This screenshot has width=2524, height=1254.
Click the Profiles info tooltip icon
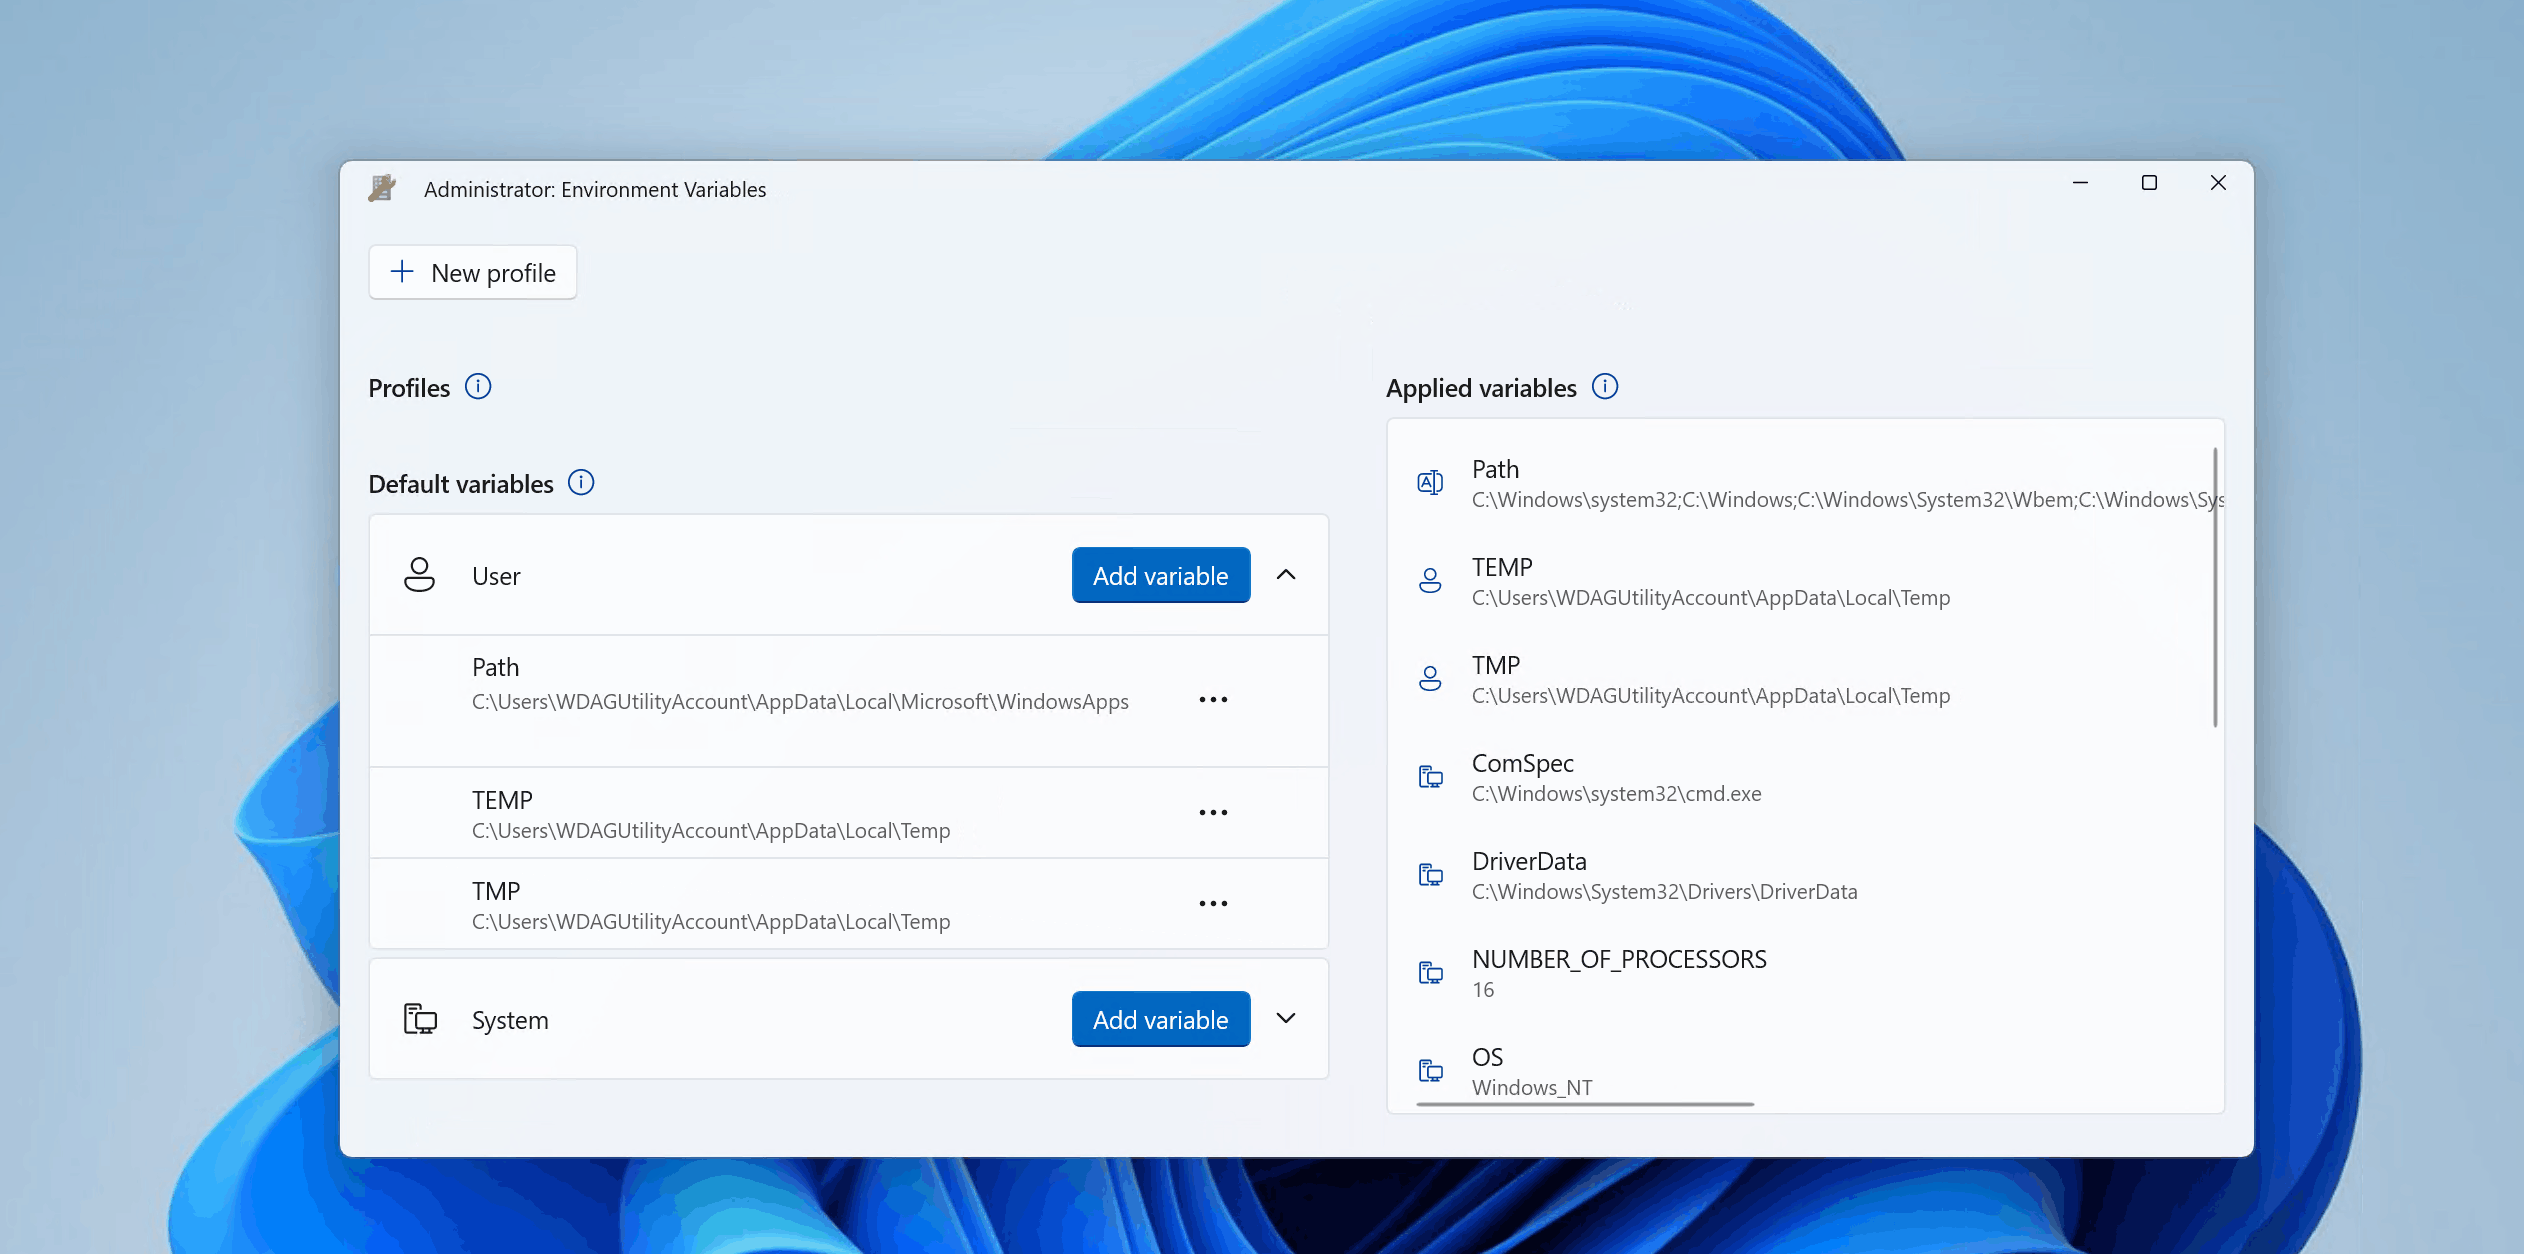[x=478, y=386]
